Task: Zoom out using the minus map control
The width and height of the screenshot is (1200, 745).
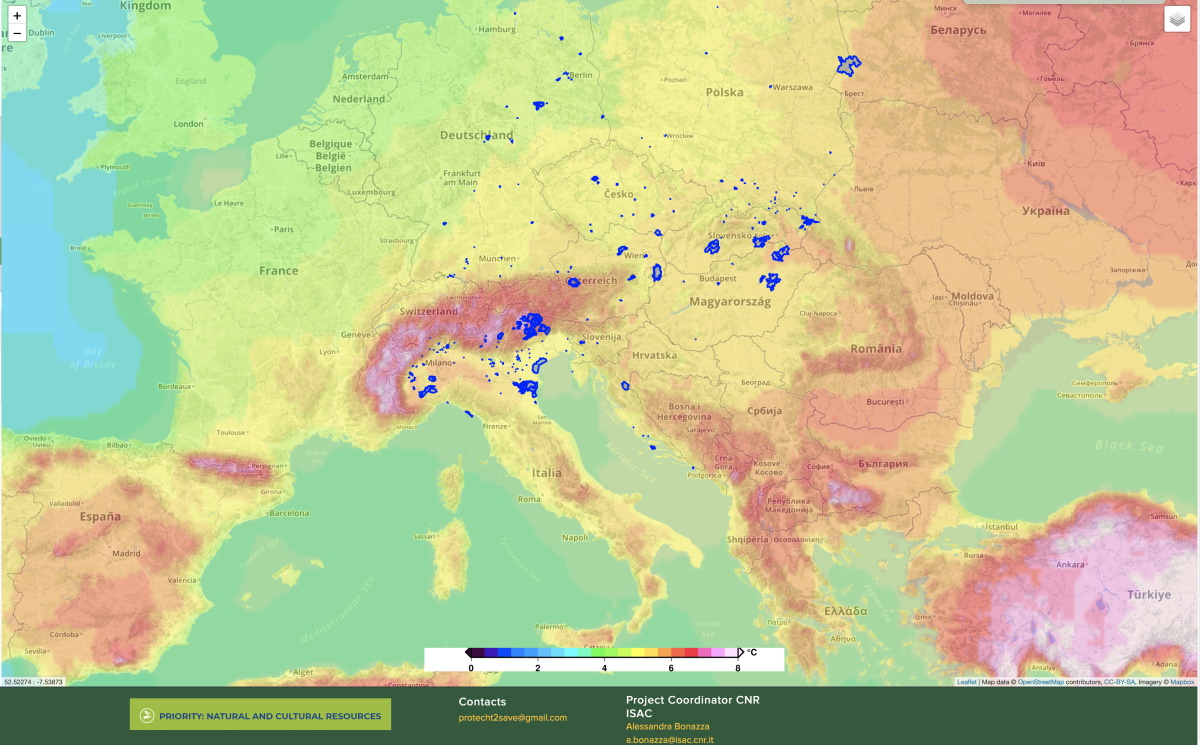Action: tap(18, 33)
